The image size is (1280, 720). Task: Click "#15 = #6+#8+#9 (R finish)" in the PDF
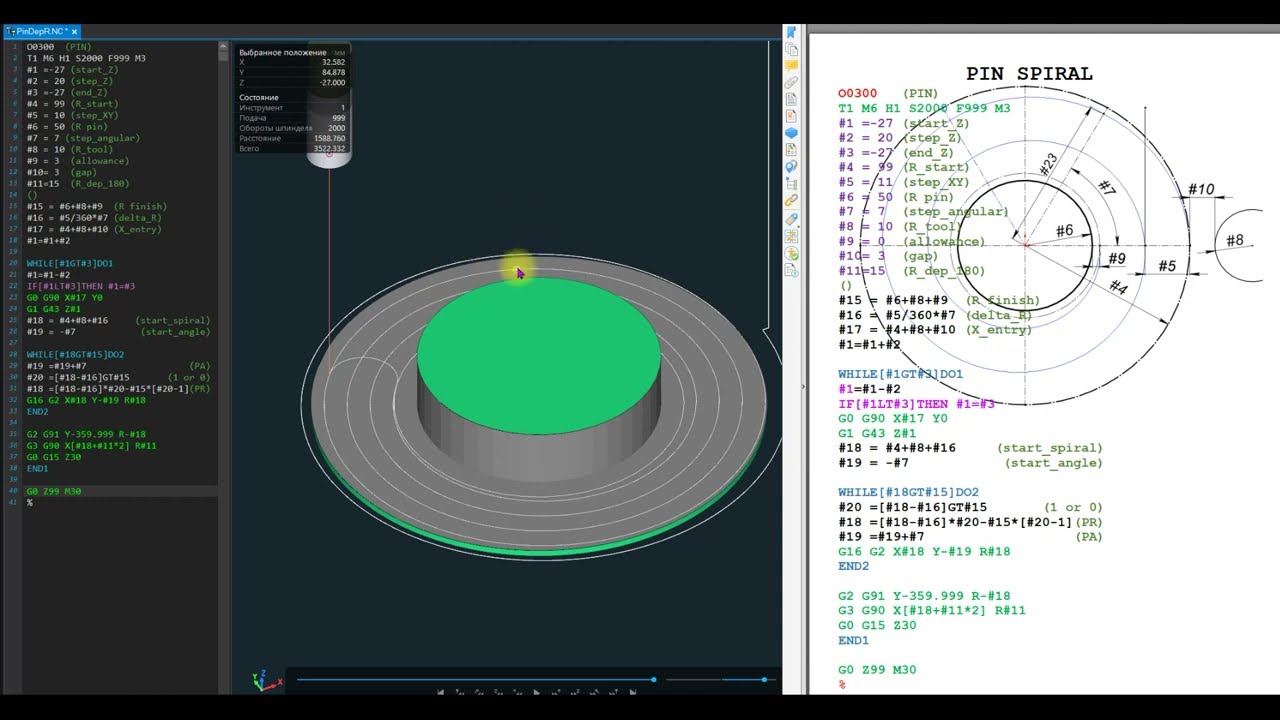pos(939,300)
